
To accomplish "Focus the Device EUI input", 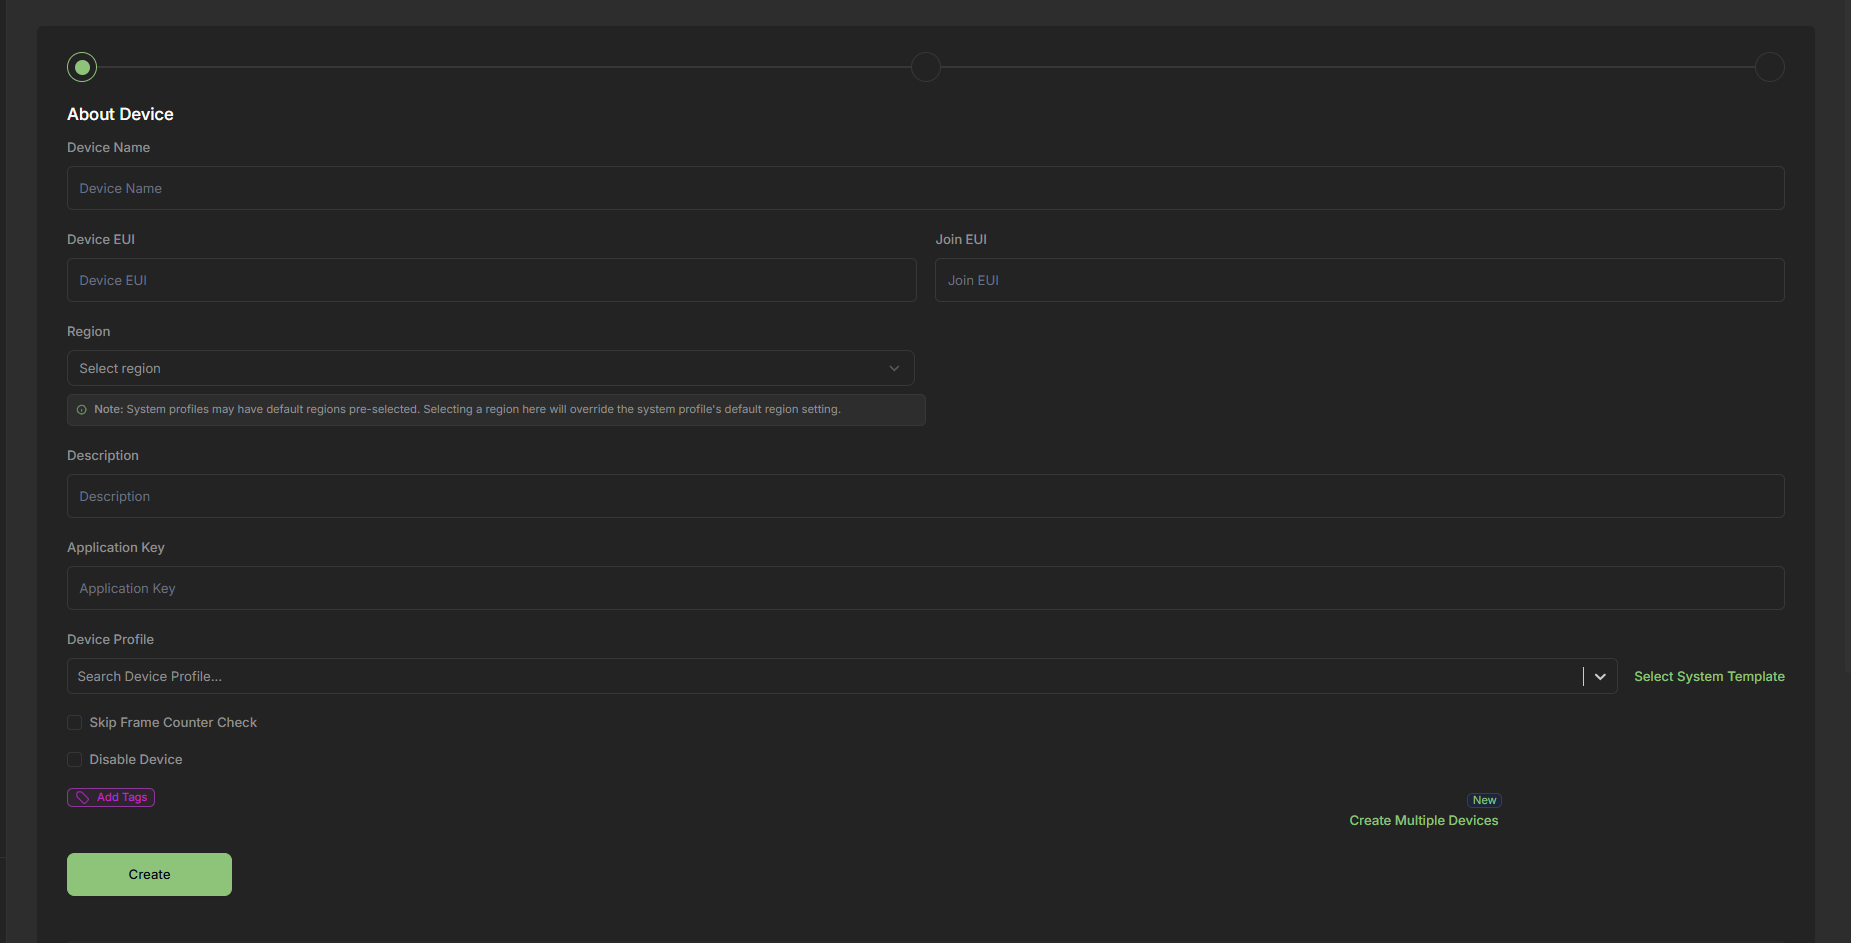I will pyautogui.click(x=490, y=280).
